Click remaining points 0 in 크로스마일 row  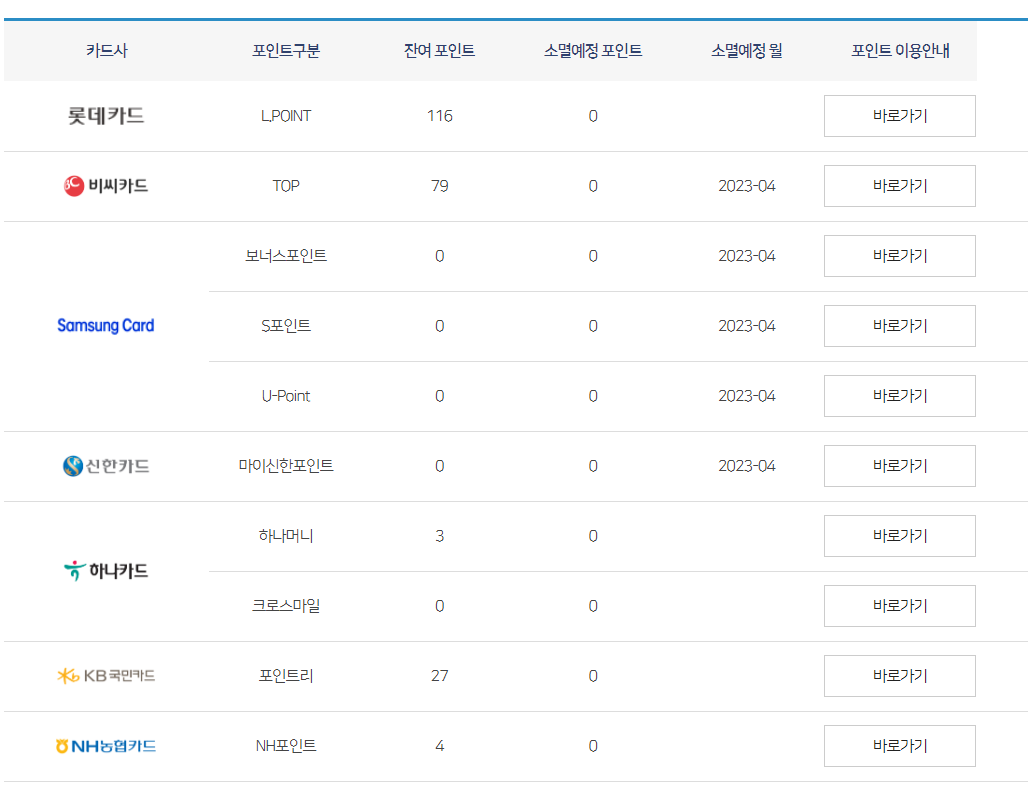tap(439, 606)
